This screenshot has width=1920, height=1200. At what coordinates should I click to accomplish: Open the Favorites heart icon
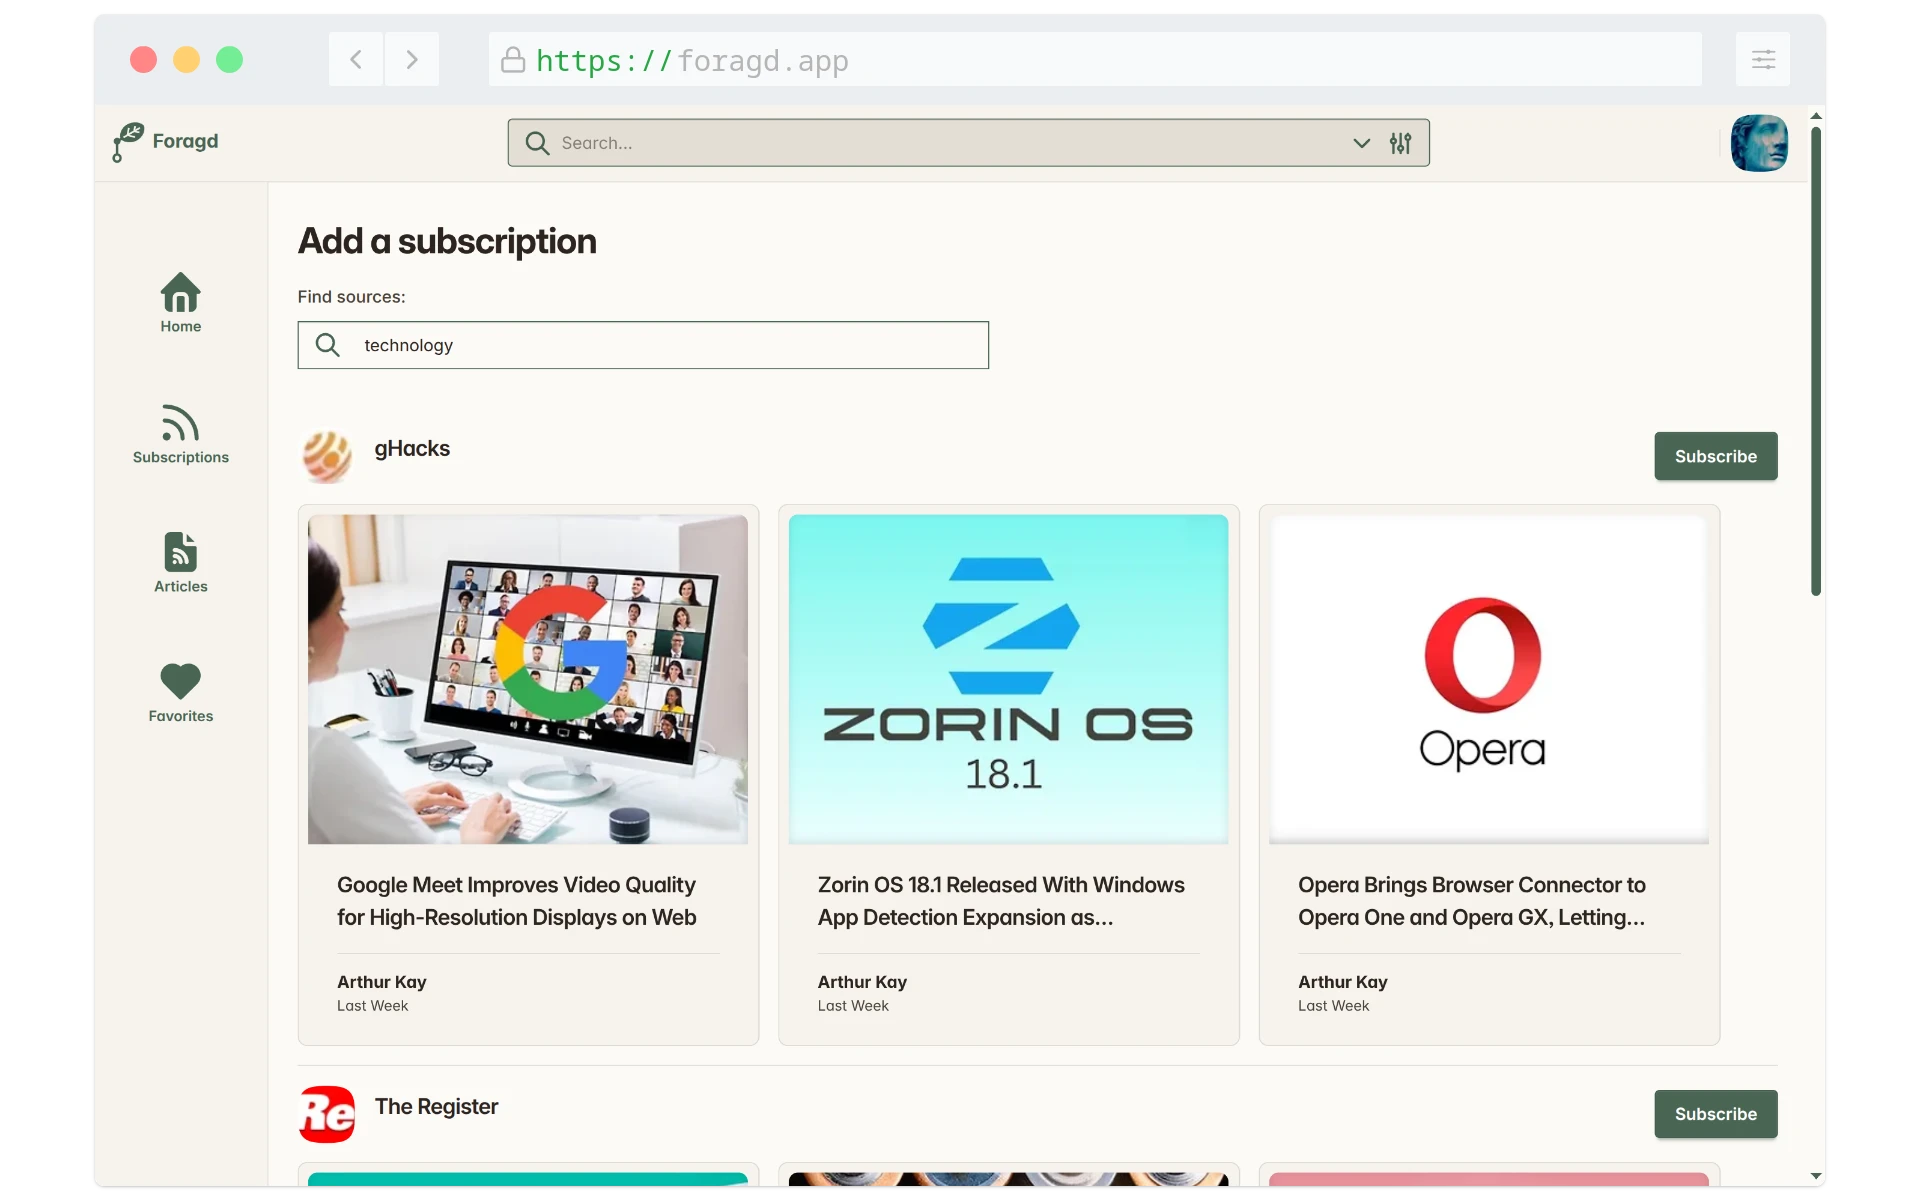click(180, 681)
